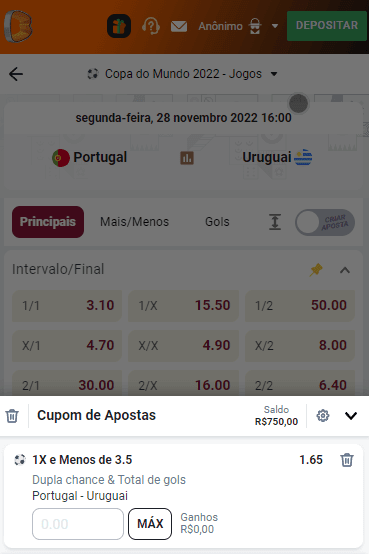
Task: Open the gift box promotions icon
Action: (119, 26)
